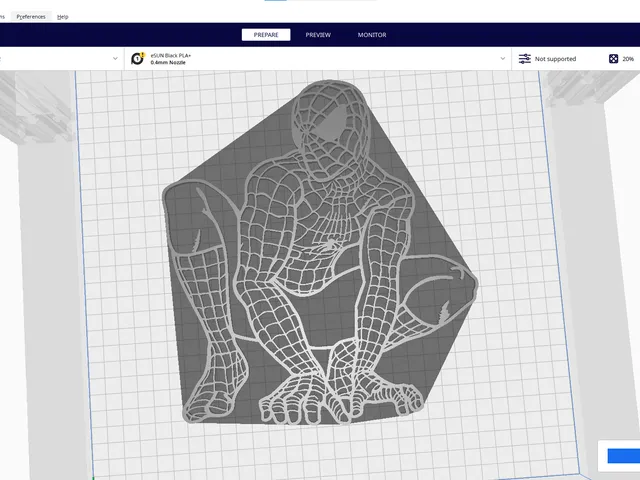640x480 pixels.
Task: Click the blue Slice button
Action: pyautogui.click(x=624, y=456)
